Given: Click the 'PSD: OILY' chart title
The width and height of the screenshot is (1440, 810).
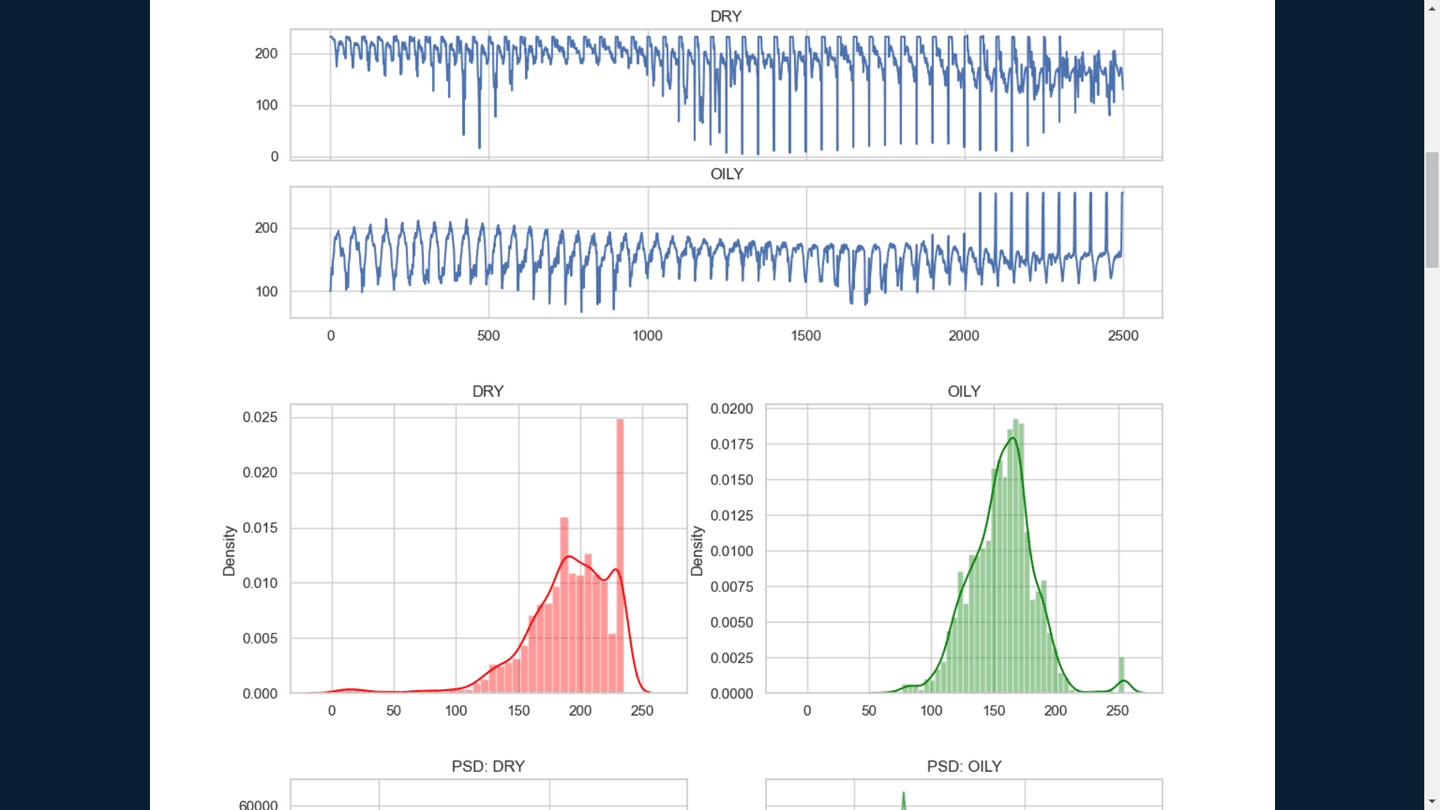Looking at the screenshot, I should 964,767.
